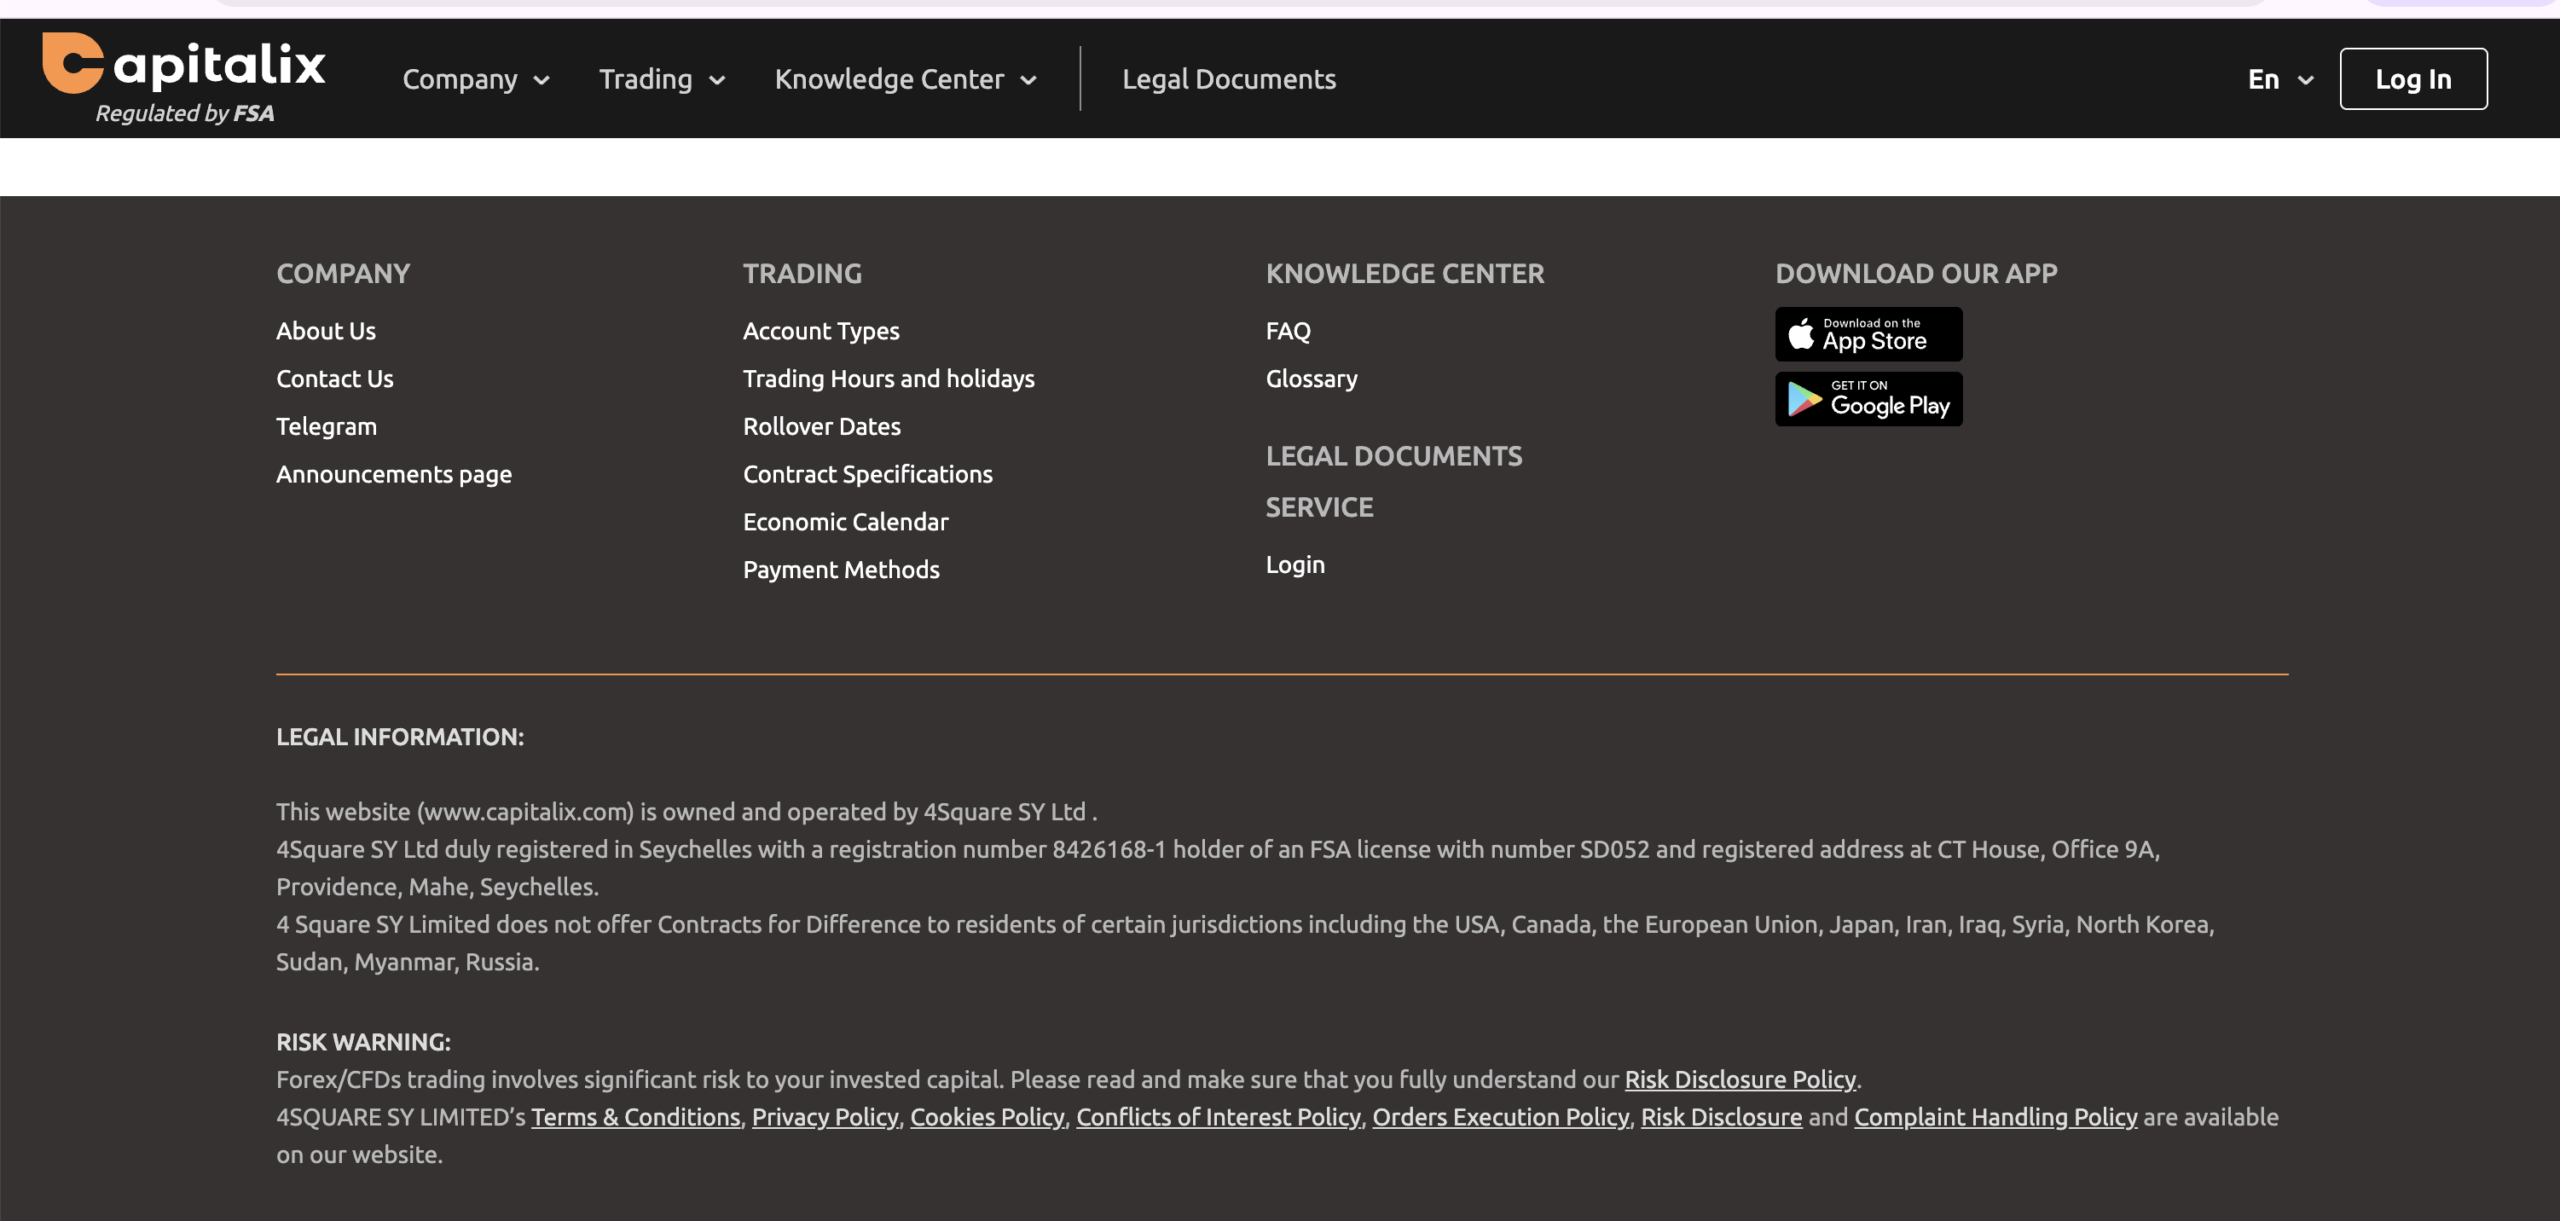Open the About Us footer link
The height and width of the screenshot is (1221, 2560).
click(326, 331)
